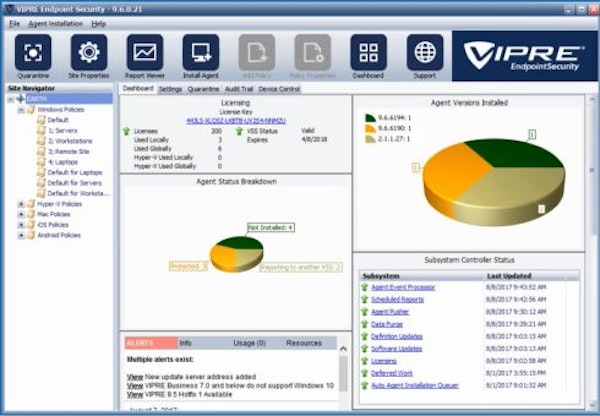View the Windows 10 support alert
The height and width of the screenshot is (416, 600).
135,385
